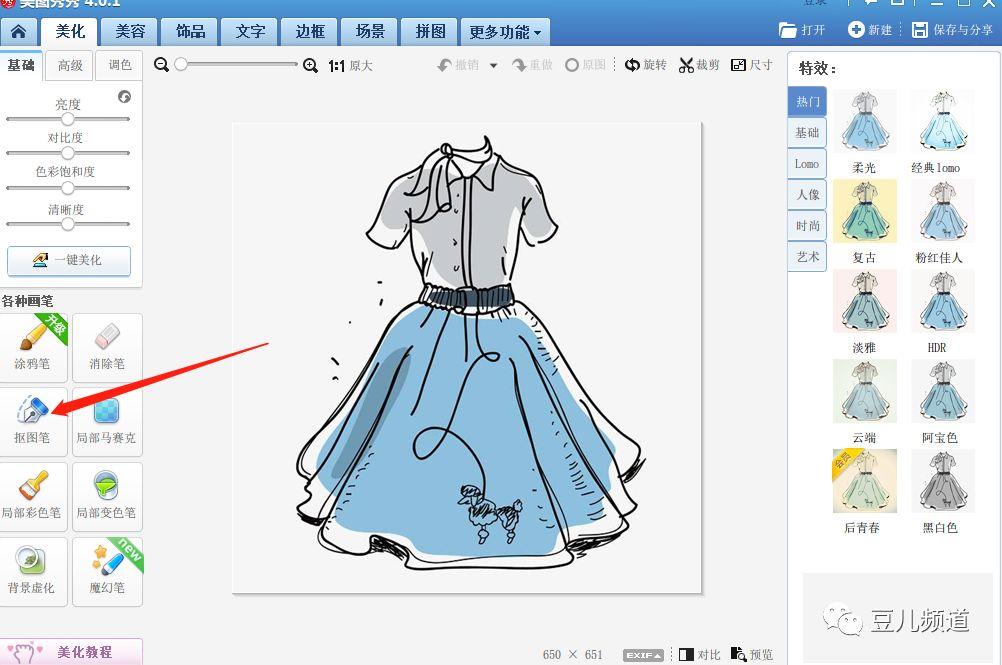The height and width of the screenshot is (665, 1002).
Task: Apply the 粉红佳人 effect thumbnail
Action: (943, 211)
